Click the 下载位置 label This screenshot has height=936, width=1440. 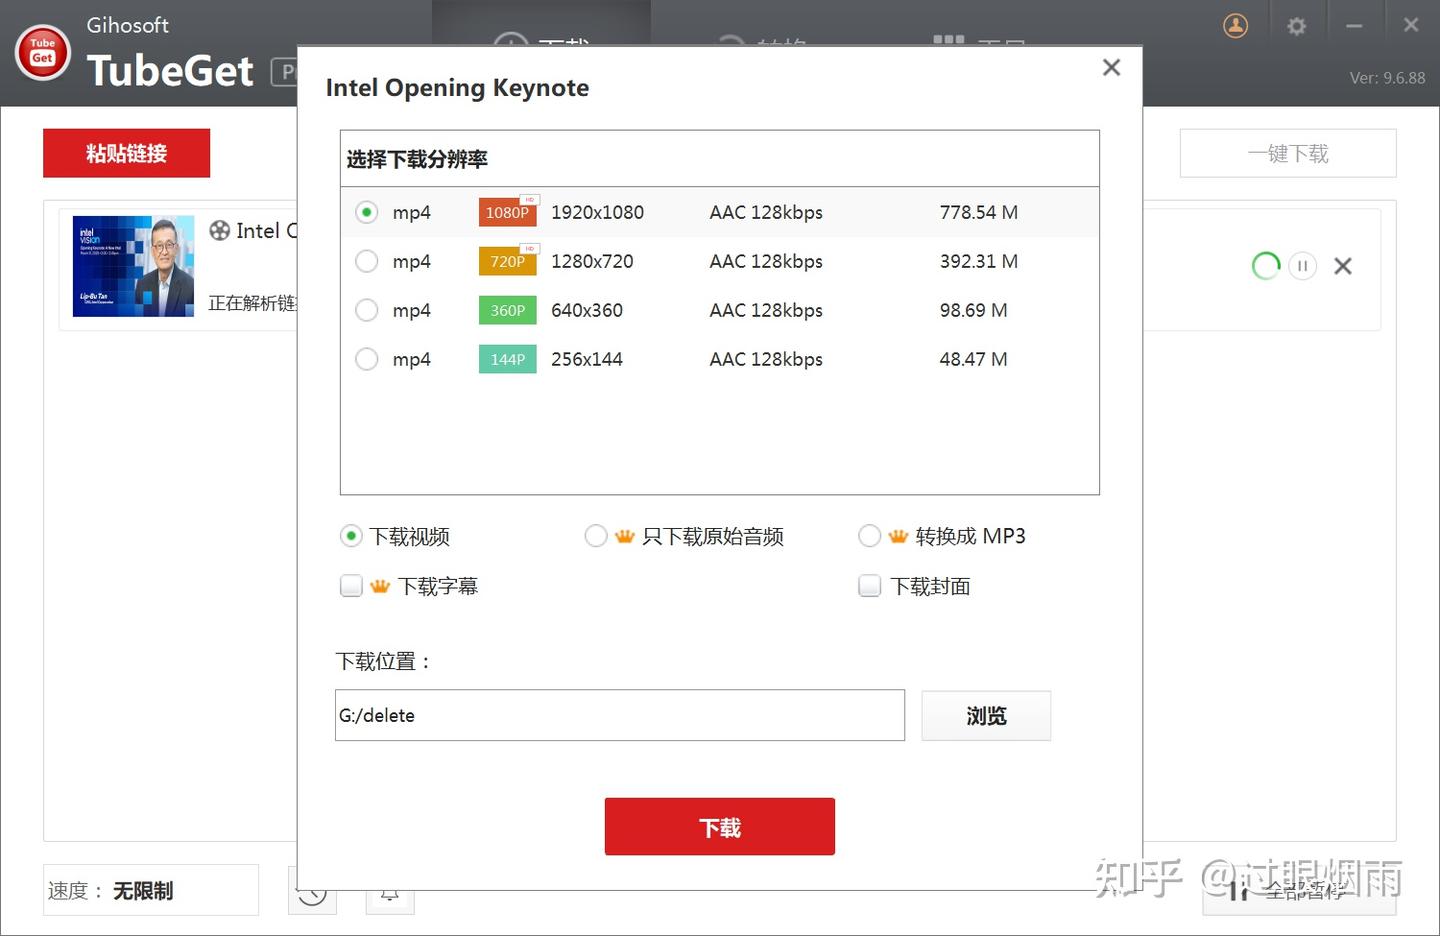pos(383,661)
